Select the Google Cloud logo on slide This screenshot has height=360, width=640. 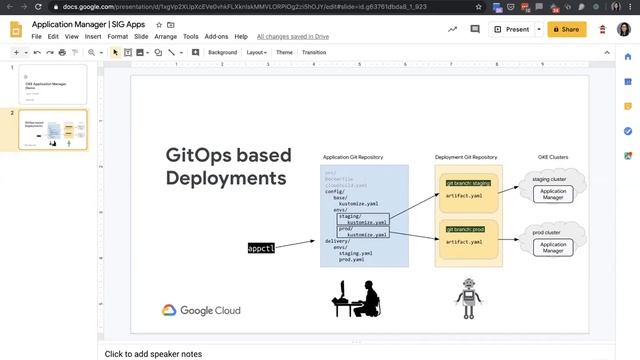click(201, 311)
